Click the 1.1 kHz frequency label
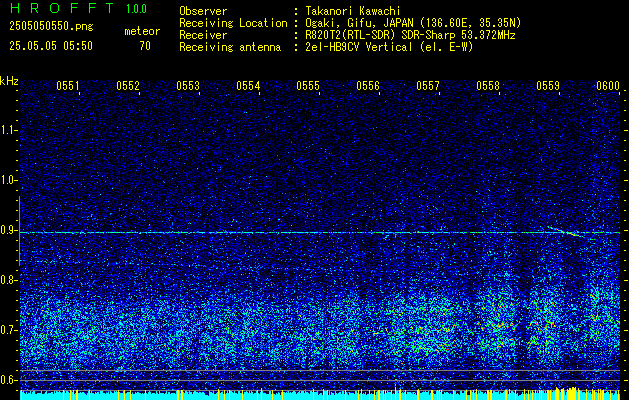Viewport: 629px width, 400px height. (x=8, y=130)
